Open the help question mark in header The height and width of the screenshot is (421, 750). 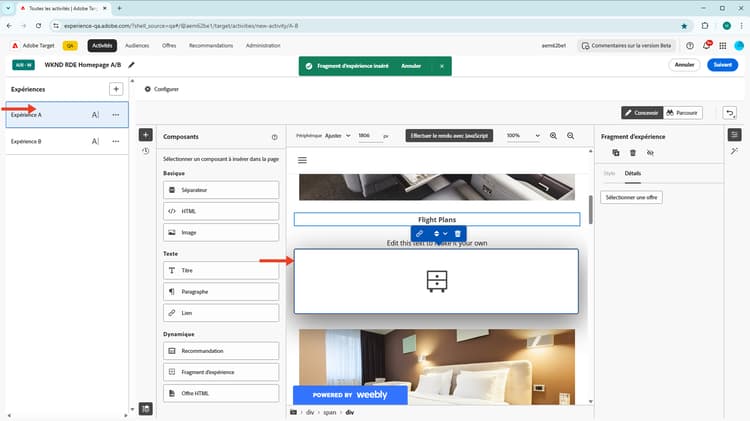point(690,46)
